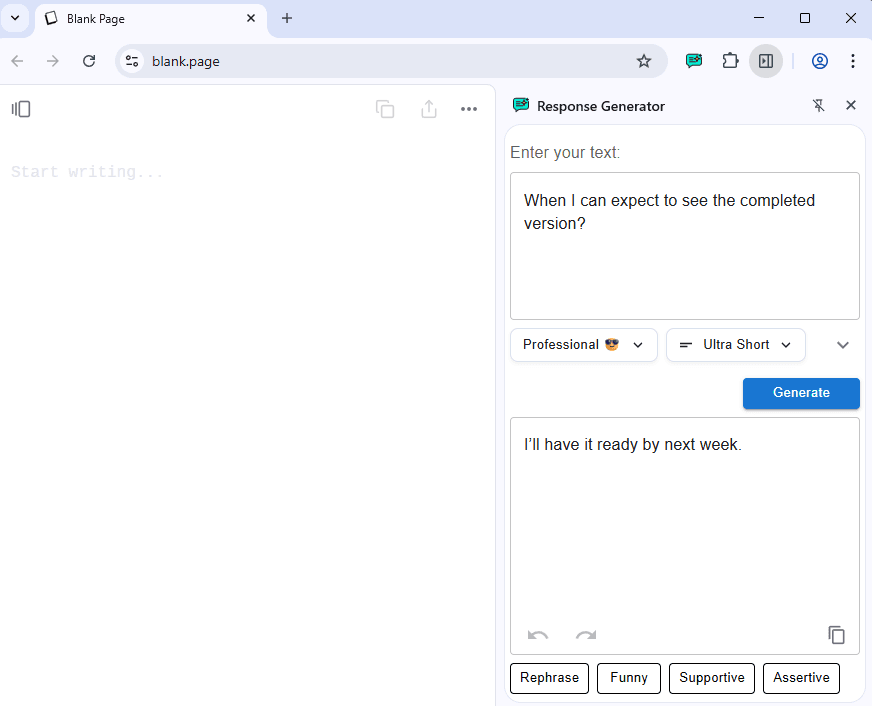Open the green Response Generator extension icon in toolbar
The width and height of the screenshot is (872, 706).
694,61
